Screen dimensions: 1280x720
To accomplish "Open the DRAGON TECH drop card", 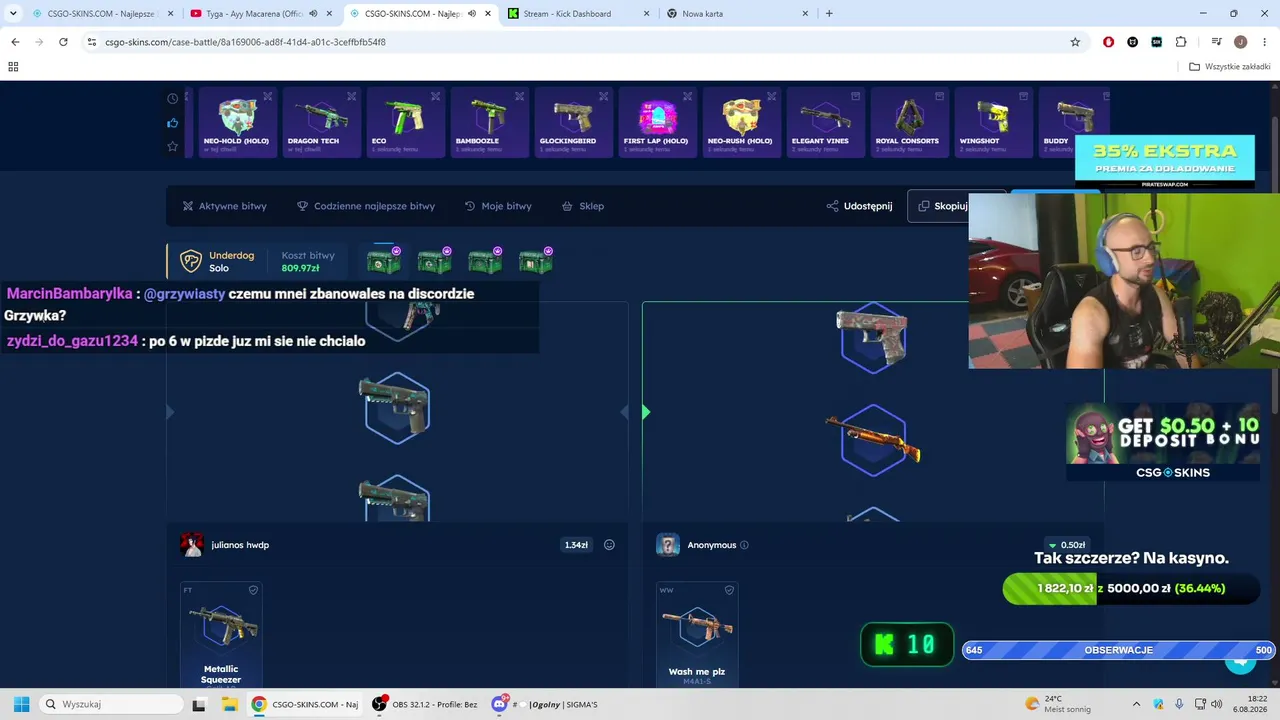I will (322, 122).
